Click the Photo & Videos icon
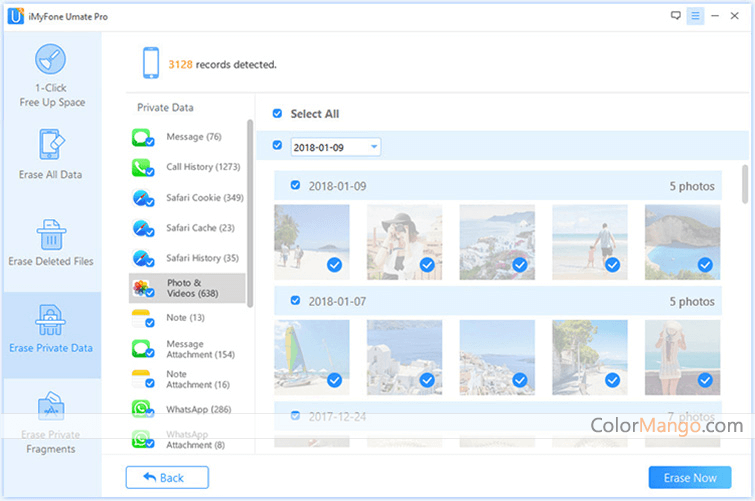The height and width of the screenshot is (501, 755). tap(142, 288)
